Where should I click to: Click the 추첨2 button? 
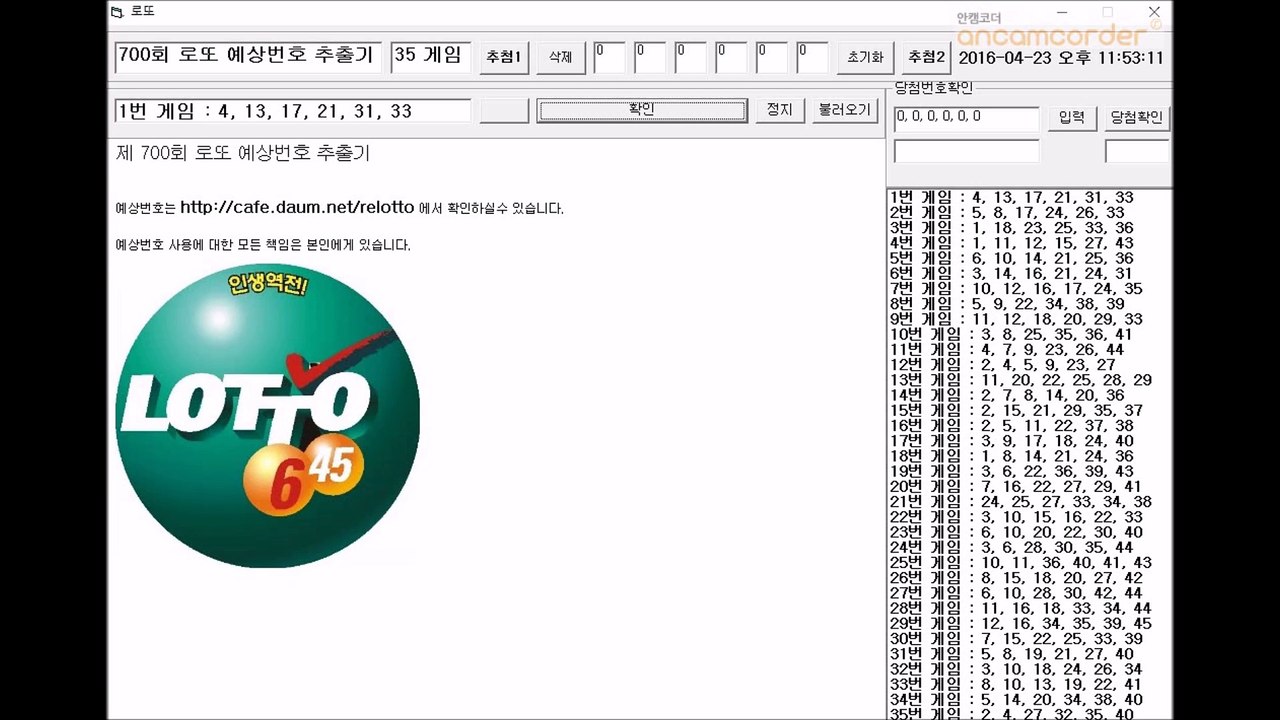926,58
